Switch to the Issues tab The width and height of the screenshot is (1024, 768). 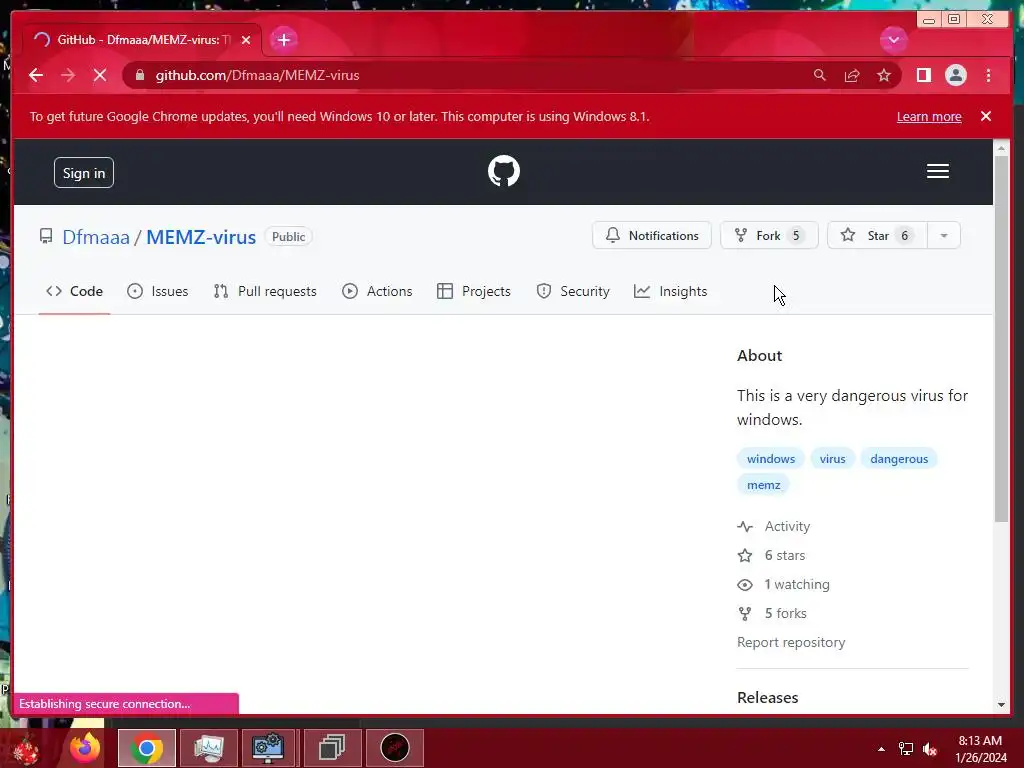[x=157, y=291]
